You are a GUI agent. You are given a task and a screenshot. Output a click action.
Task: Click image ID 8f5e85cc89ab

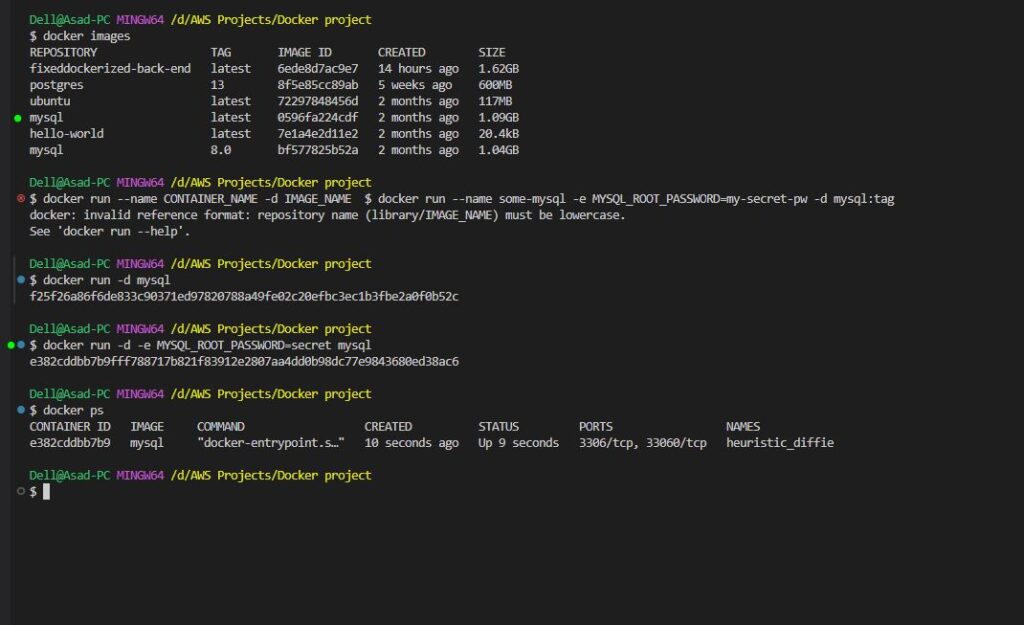pos(318,85)
